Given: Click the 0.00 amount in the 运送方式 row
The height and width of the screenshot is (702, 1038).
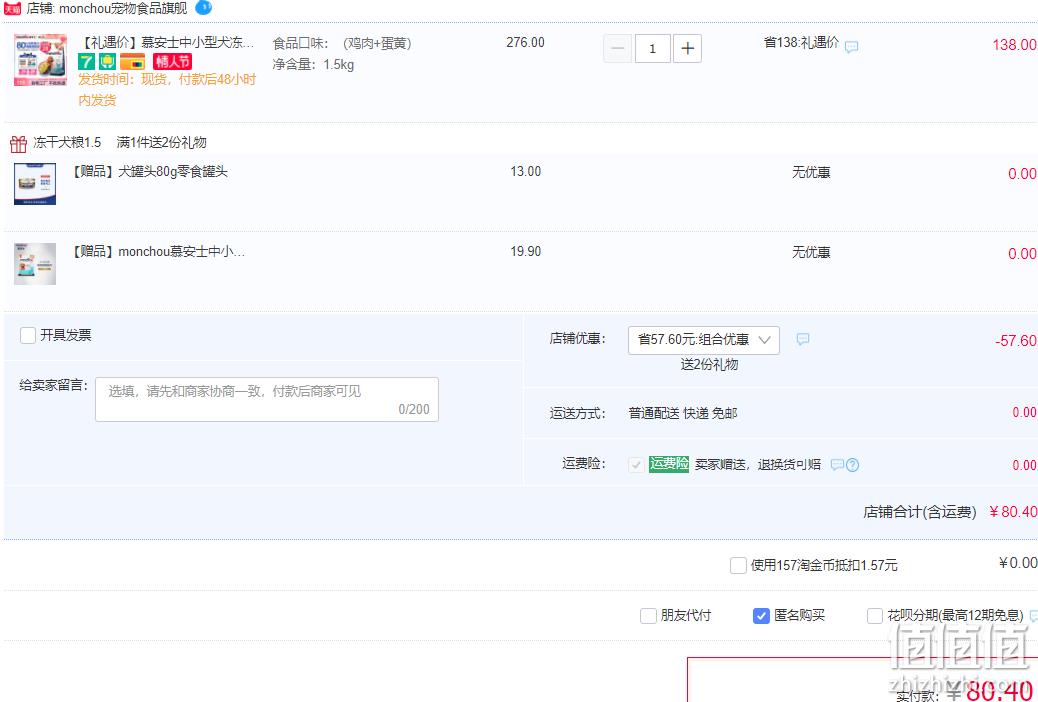Looking at the screenshot, I should pyautogui.click(x=1024, y=413).
